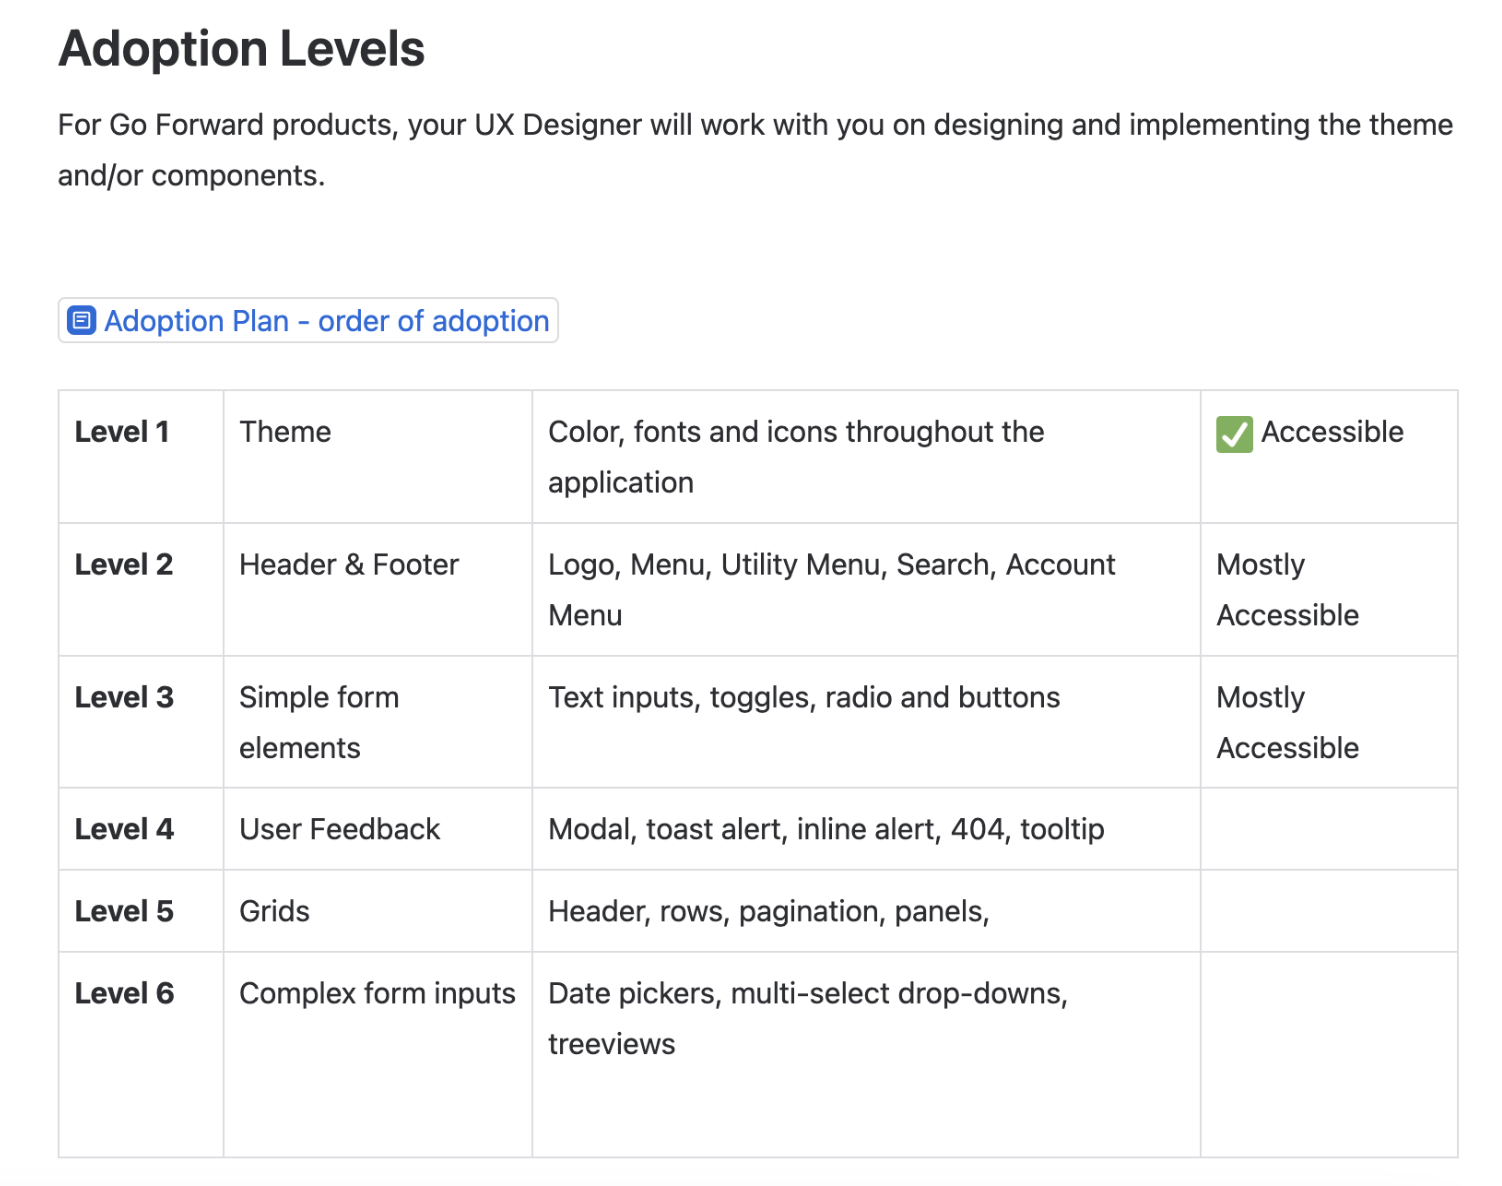Screen dimensions: 1502x1186
Task: Click the Header & Footer cell
Action: pos(349,565)
